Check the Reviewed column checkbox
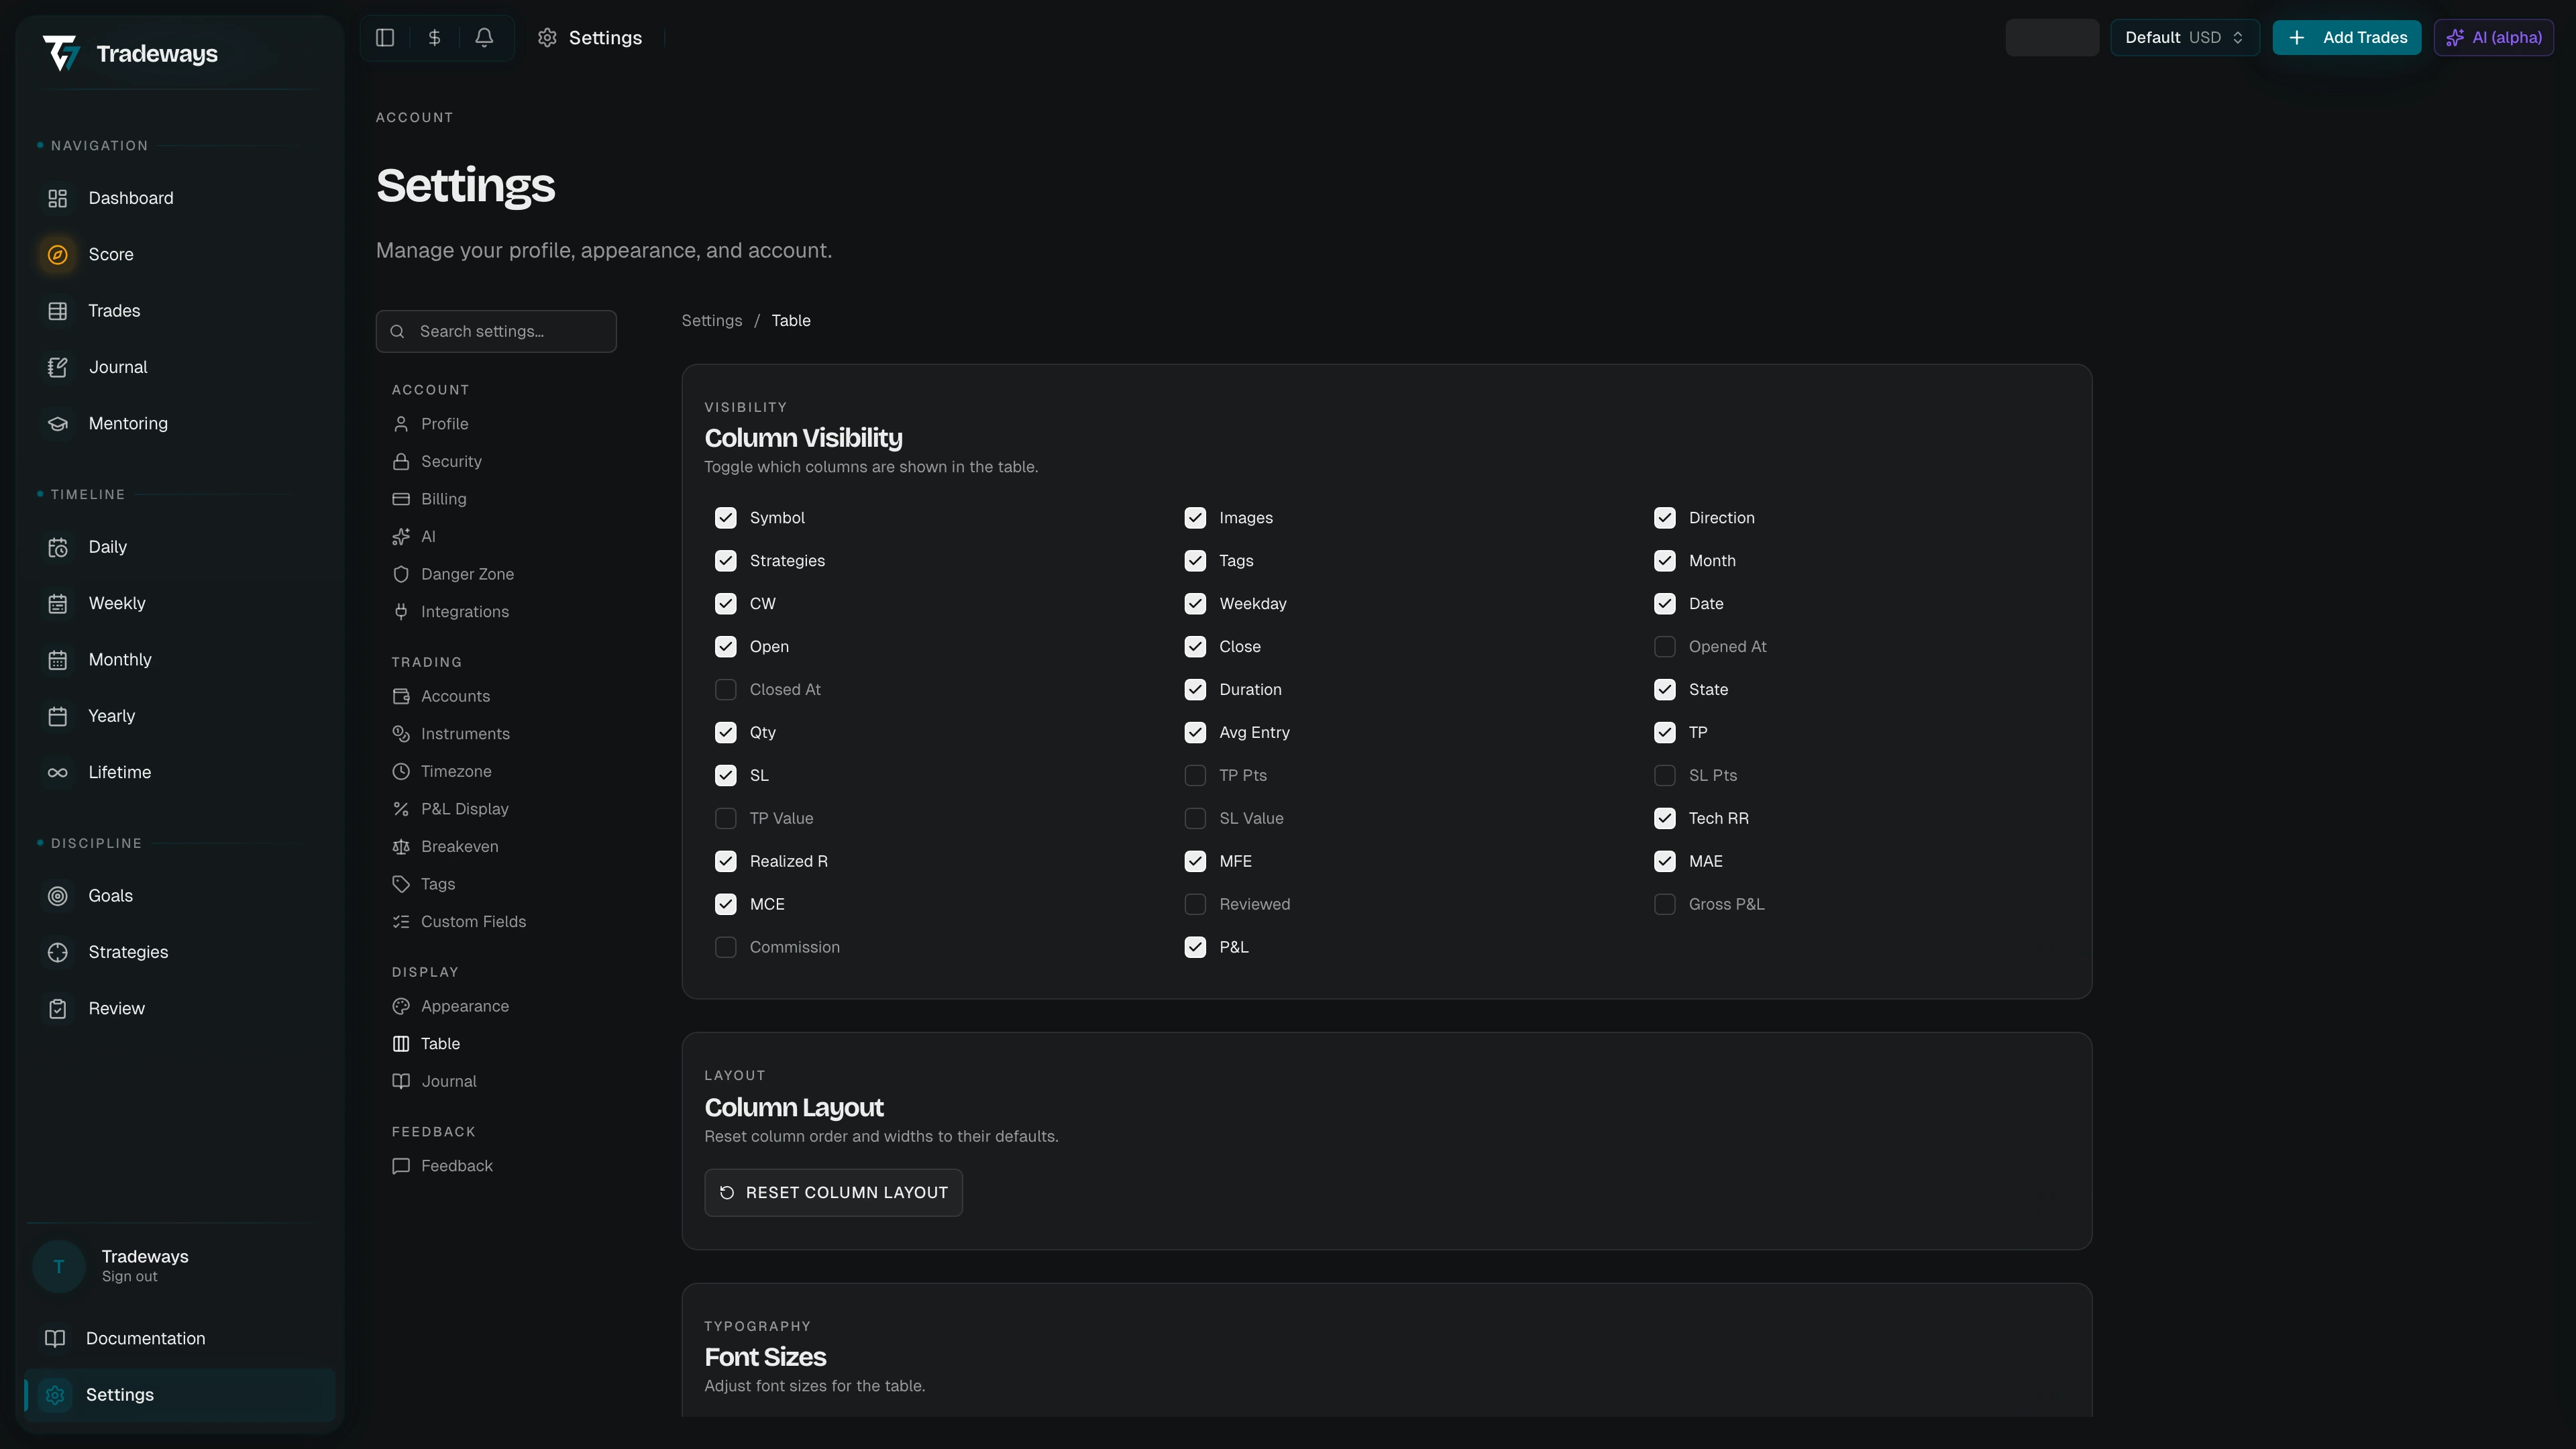Viewport: 2576px width, 1449px height. pos(1195,904)
